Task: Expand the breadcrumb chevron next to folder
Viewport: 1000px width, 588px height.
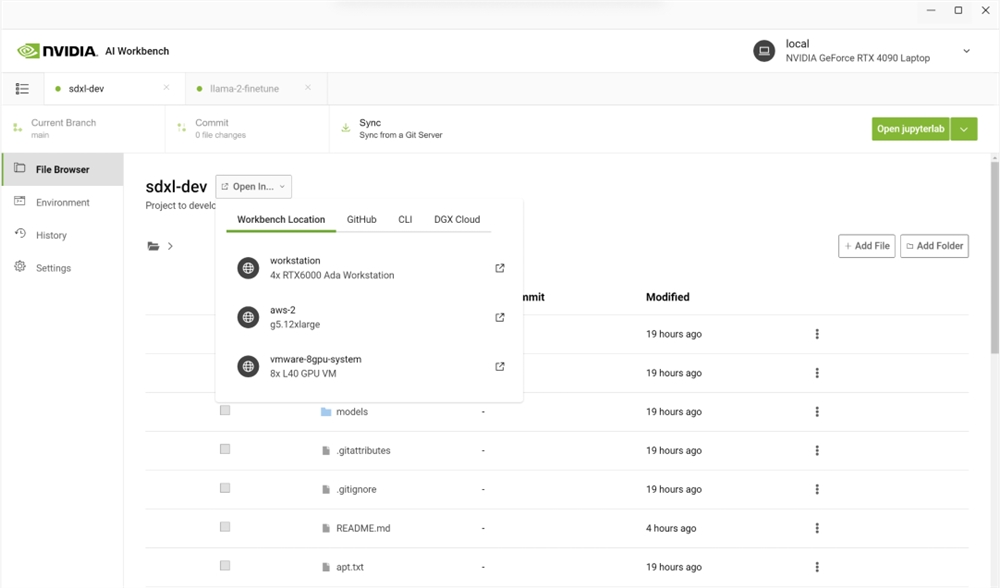Action: coord(170,246)
